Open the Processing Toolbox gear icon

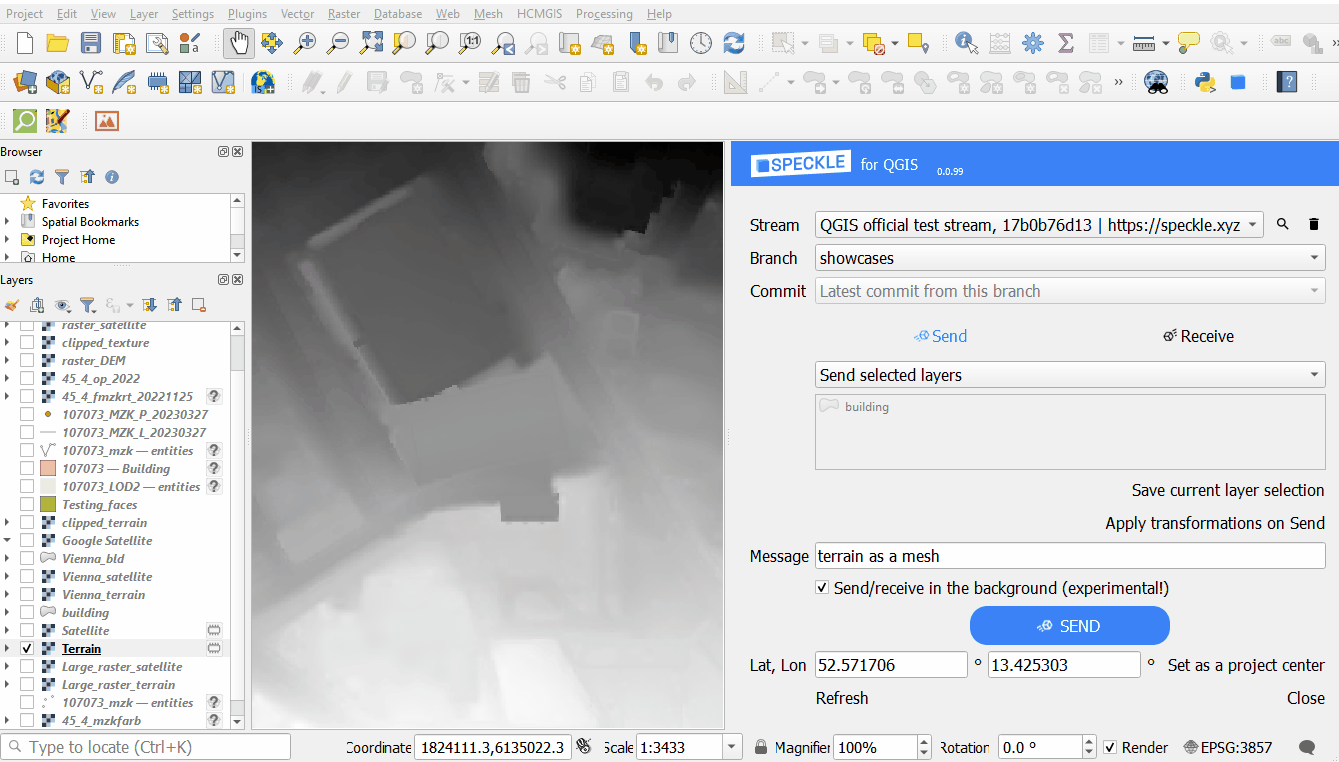coord(1032,43)
